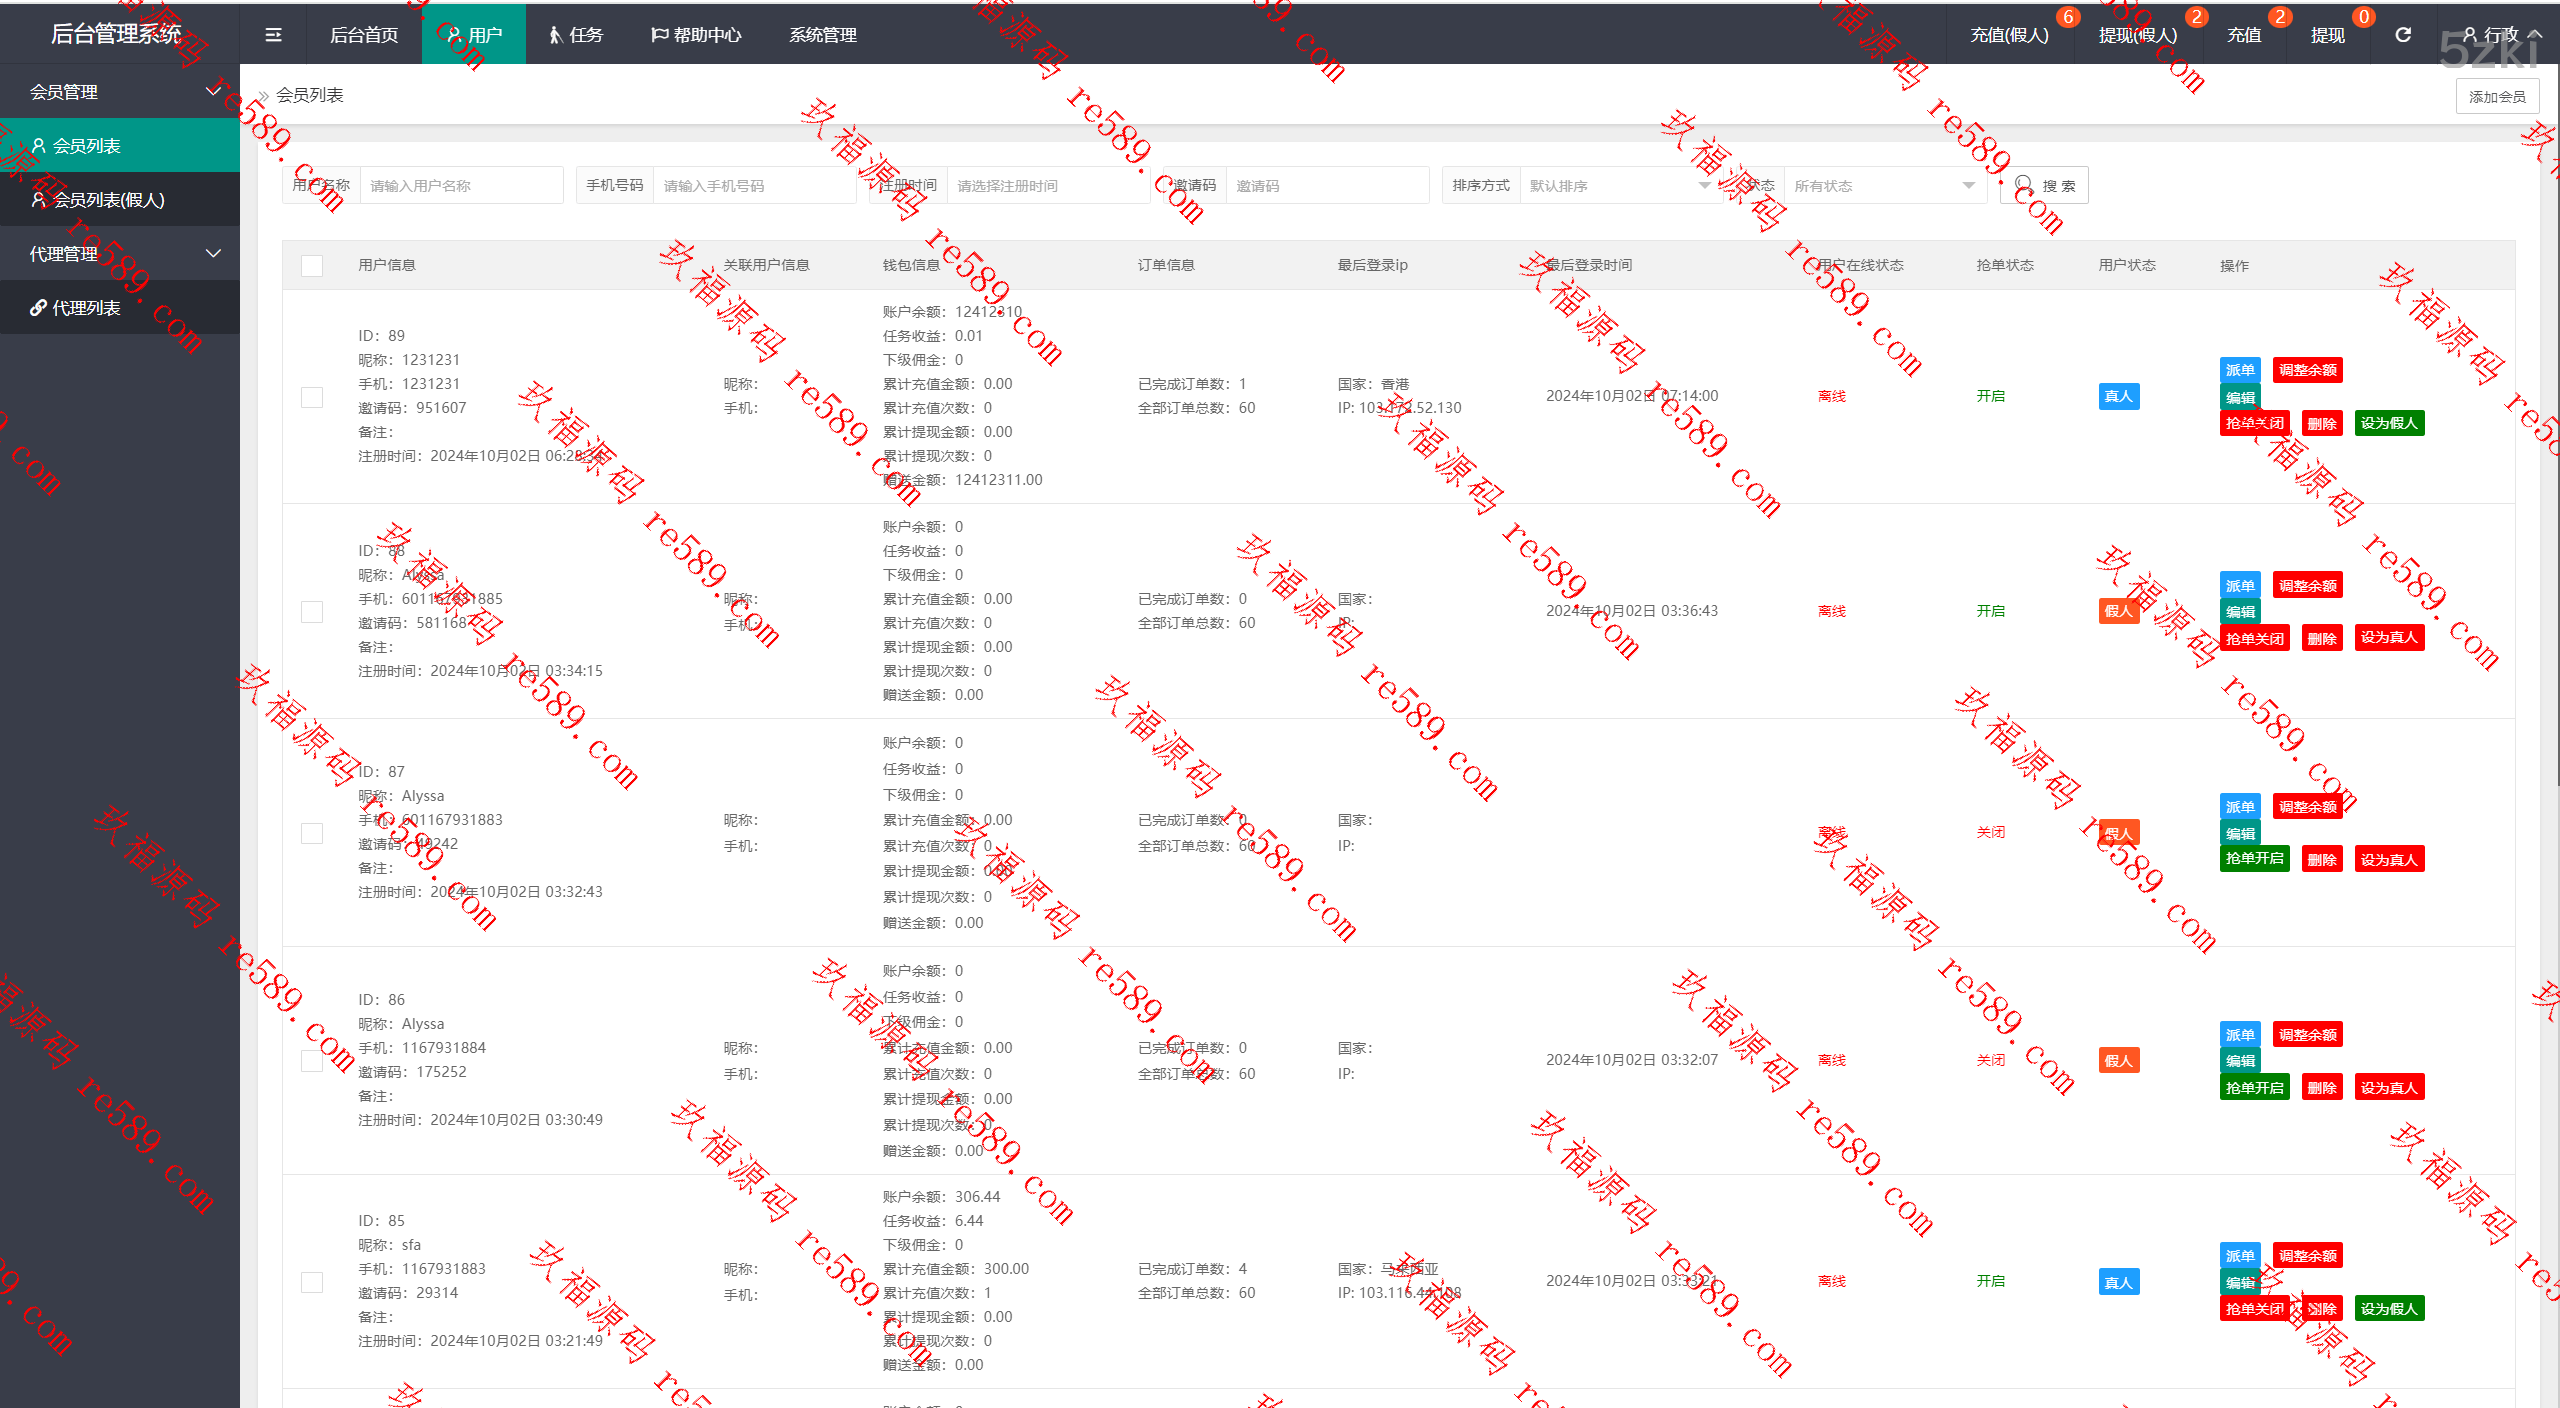Click 调整余额 for user ID 89
This screenshot has width=2560, height=1408.
[2307, 370]
